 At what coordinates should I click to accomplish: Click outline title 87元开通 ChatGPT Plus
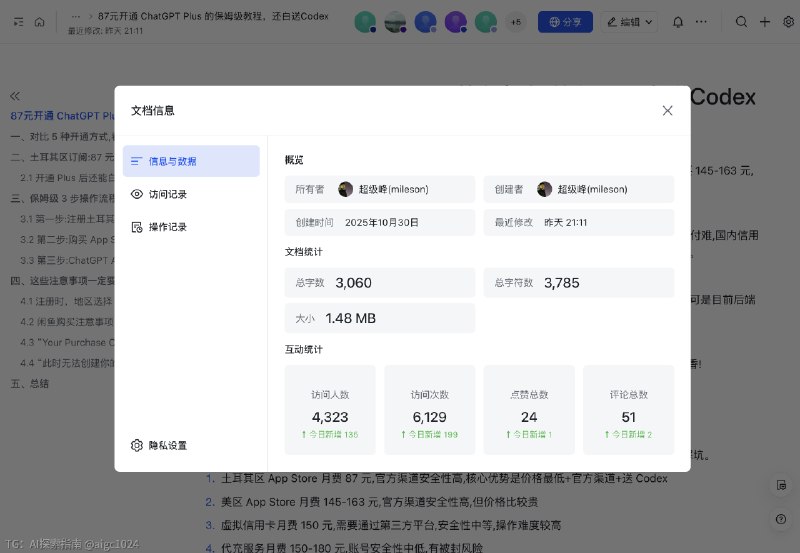[62, 116]
